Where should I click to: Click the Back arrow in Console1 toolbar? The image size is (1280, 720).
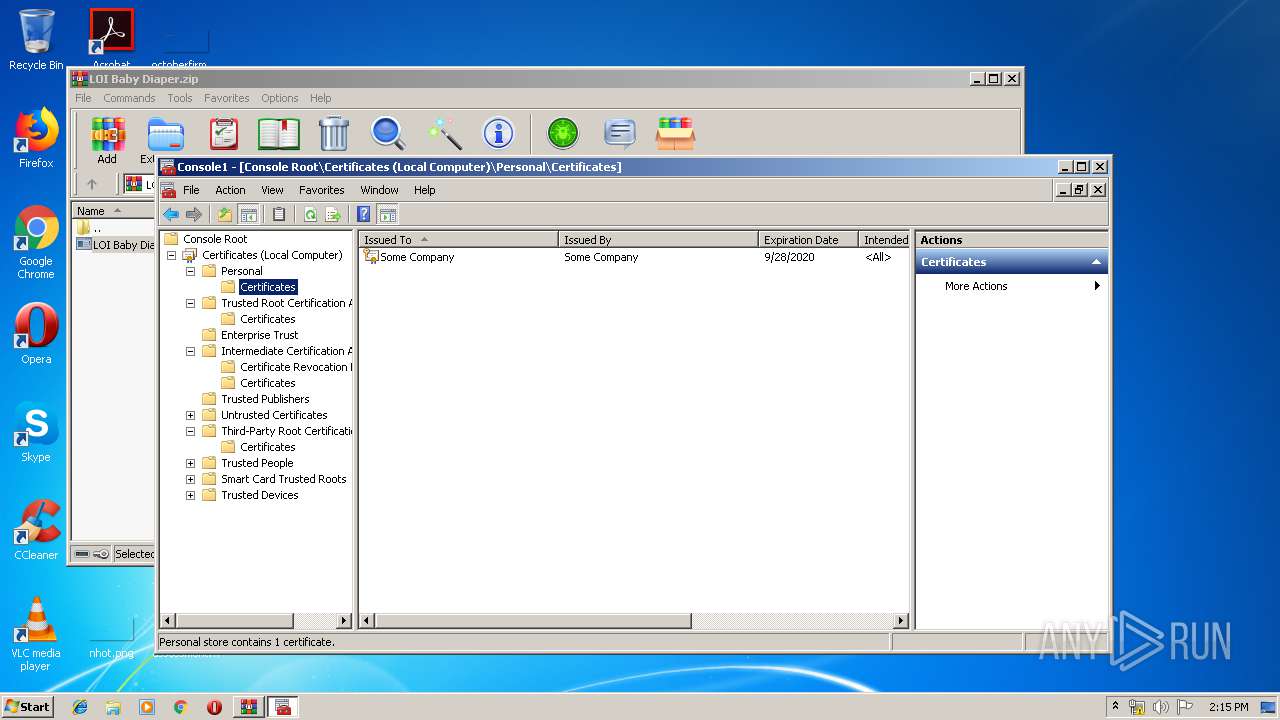pos(171,214)
